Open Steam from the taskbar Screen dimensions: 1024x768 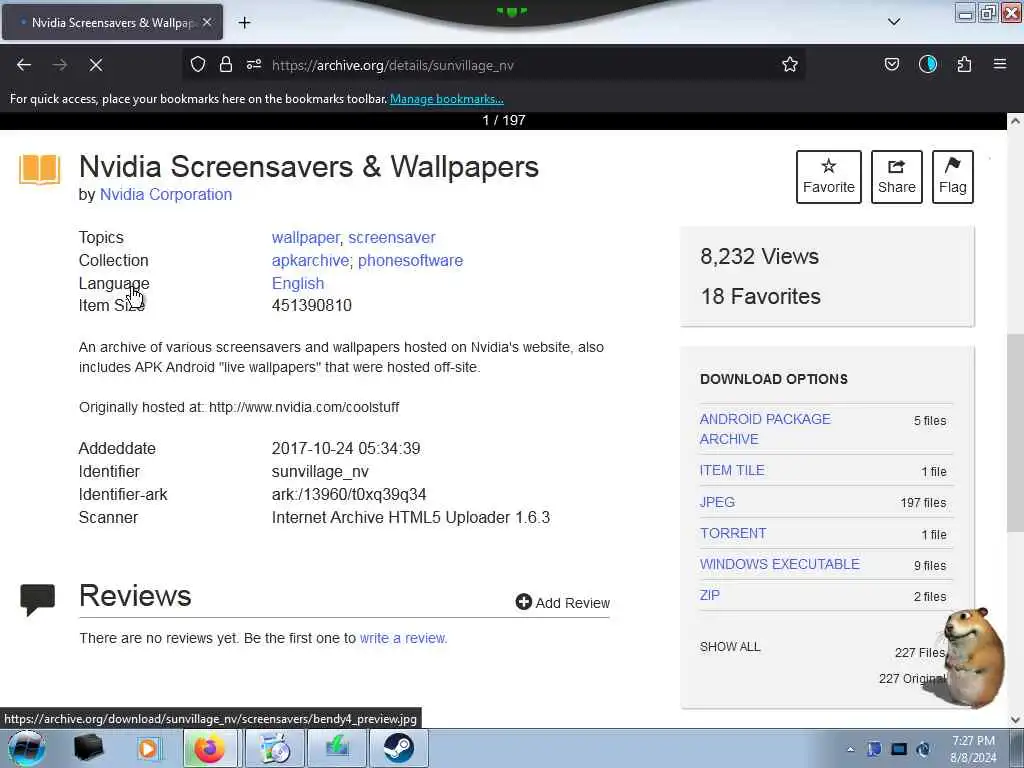[398, 748]
